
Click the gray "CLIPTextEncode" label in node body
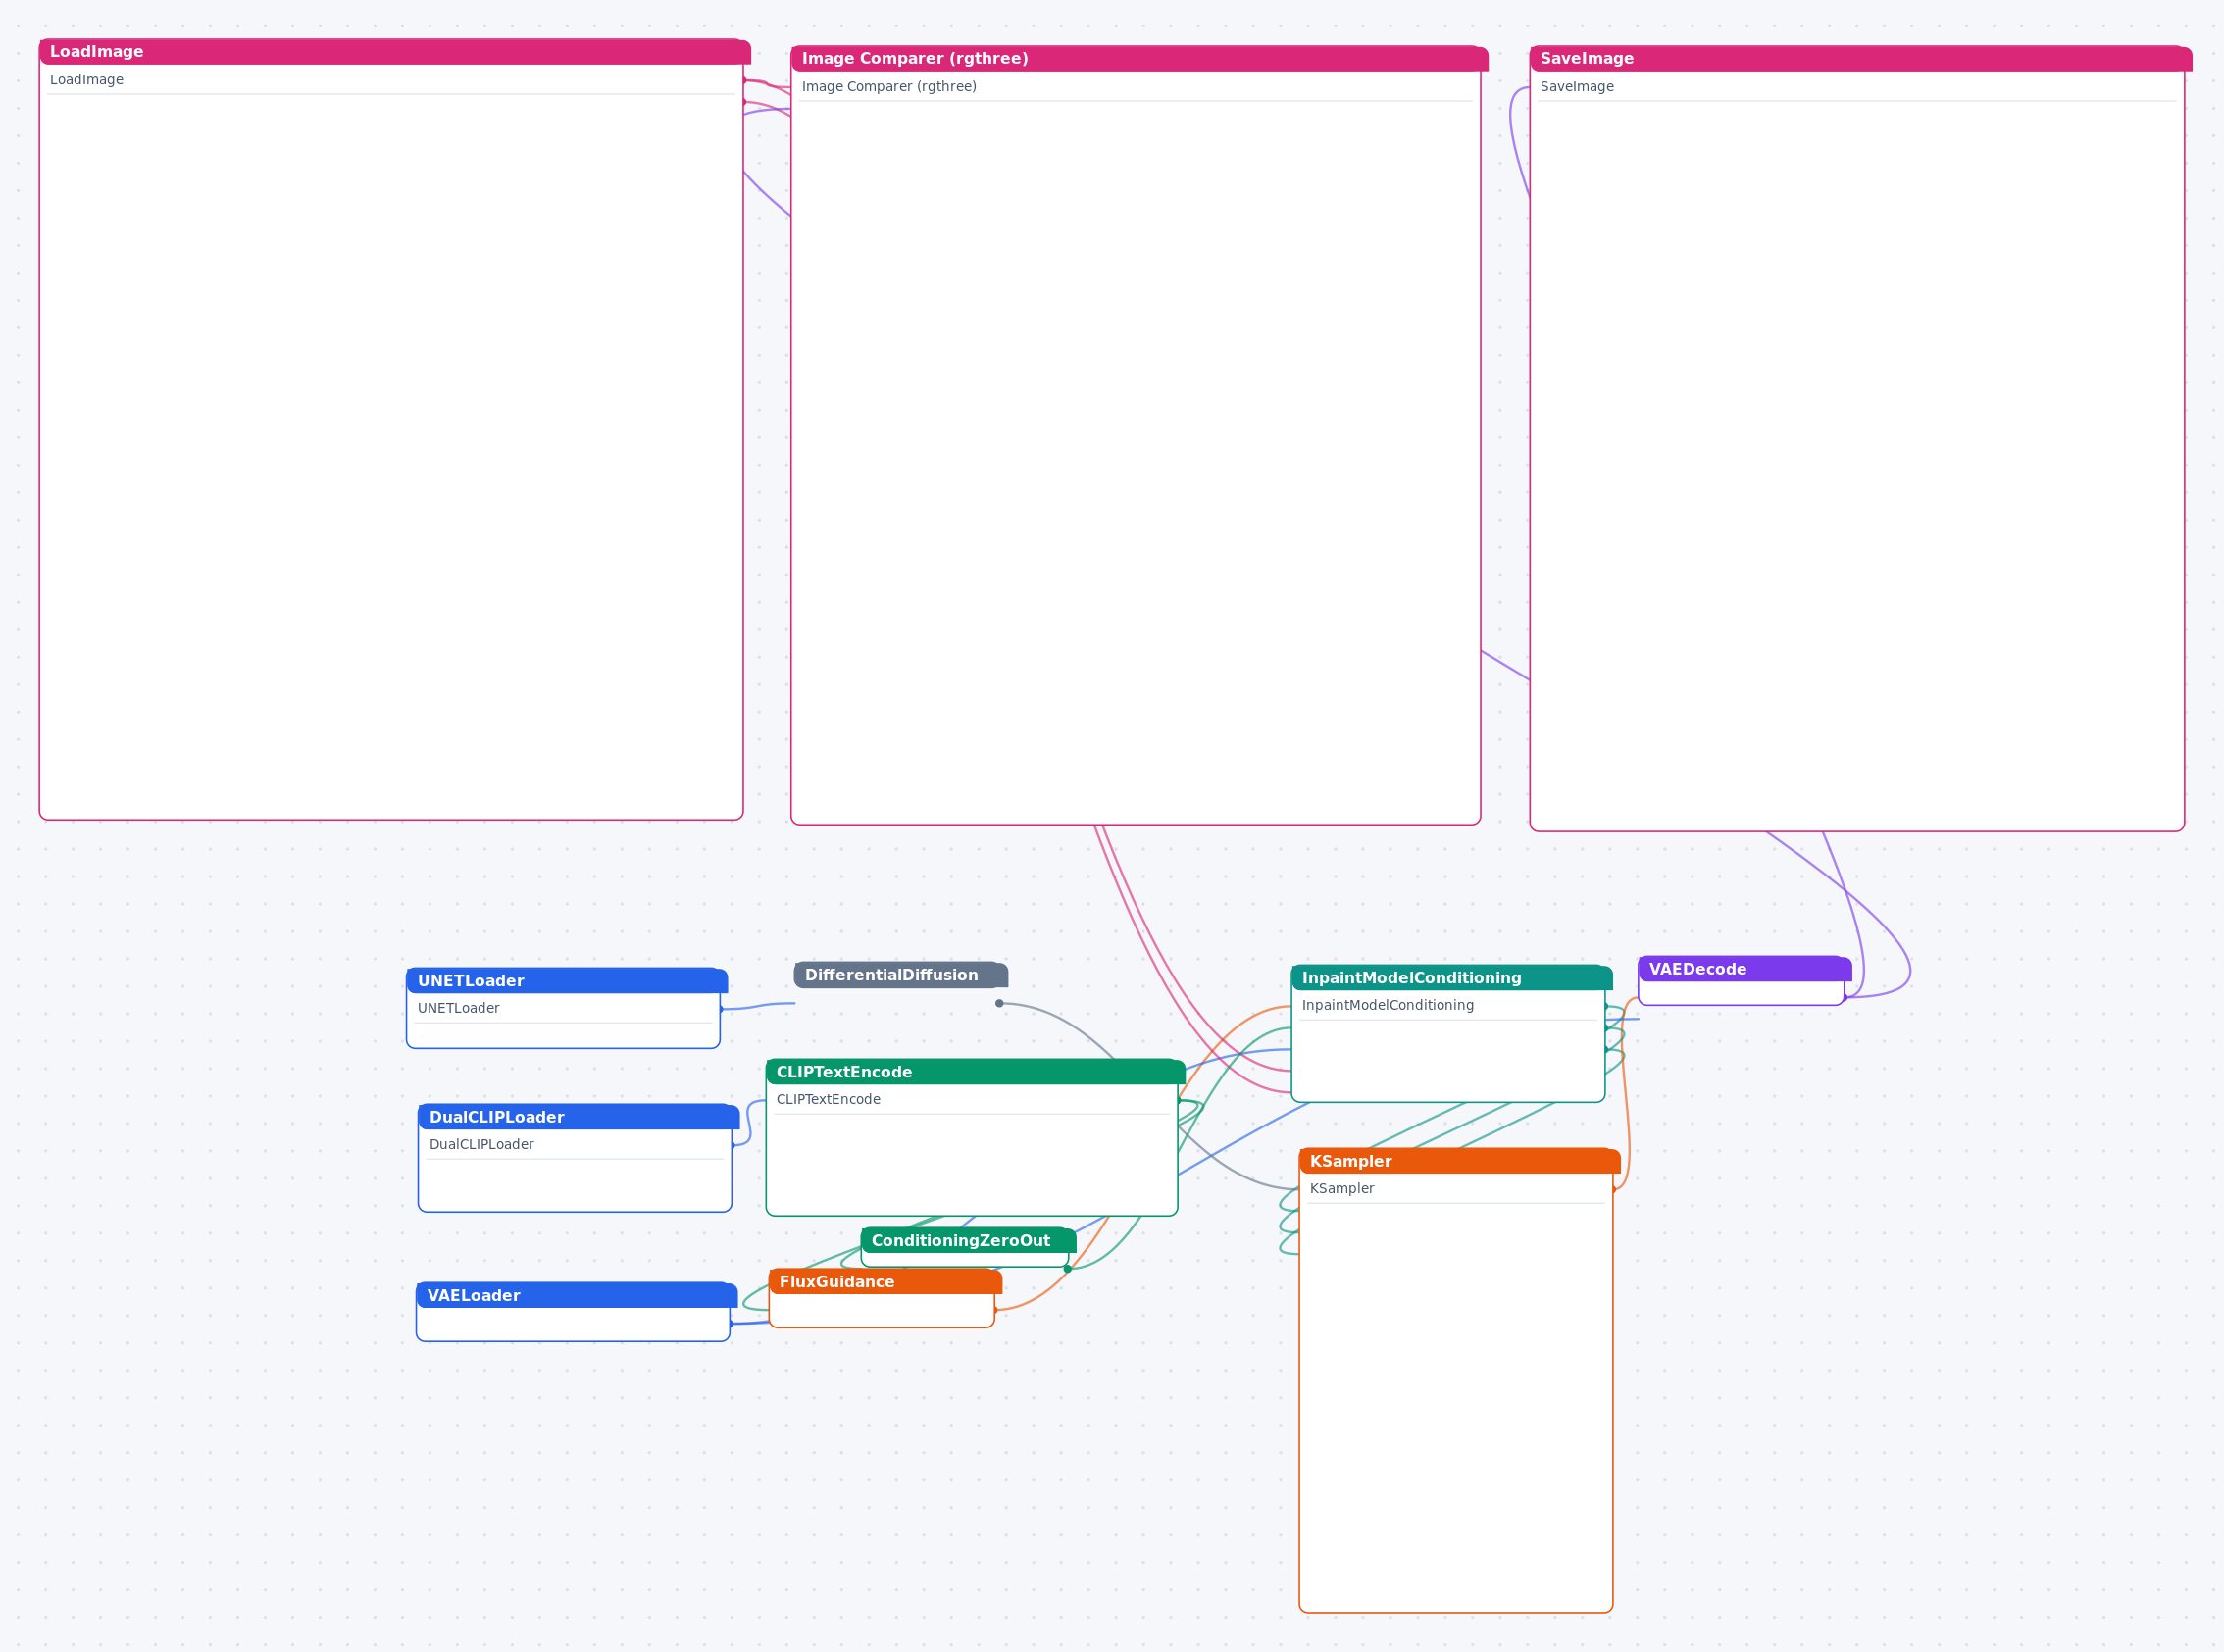pos(828,1099)
